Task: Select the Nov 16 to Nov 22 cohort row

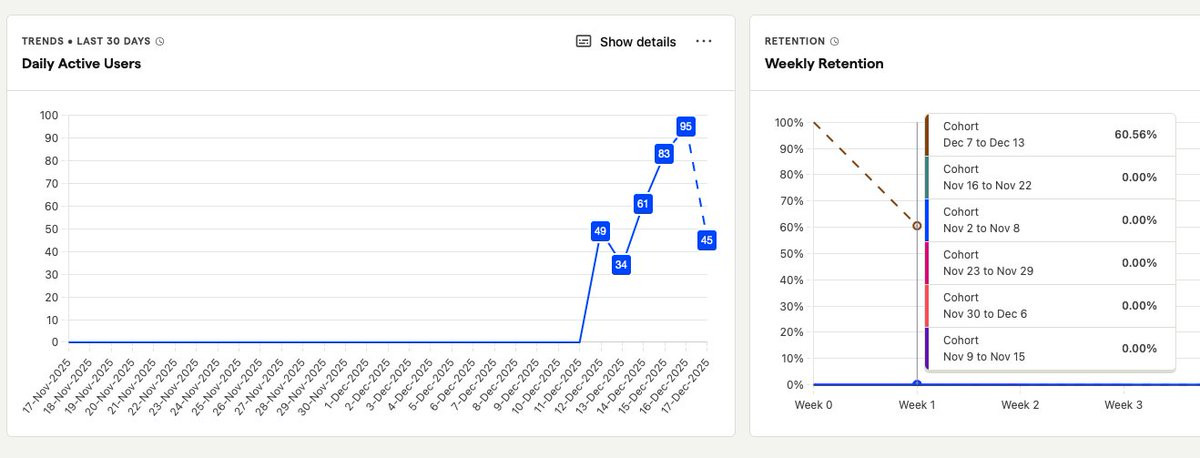Action: [x=1049, y=177]
